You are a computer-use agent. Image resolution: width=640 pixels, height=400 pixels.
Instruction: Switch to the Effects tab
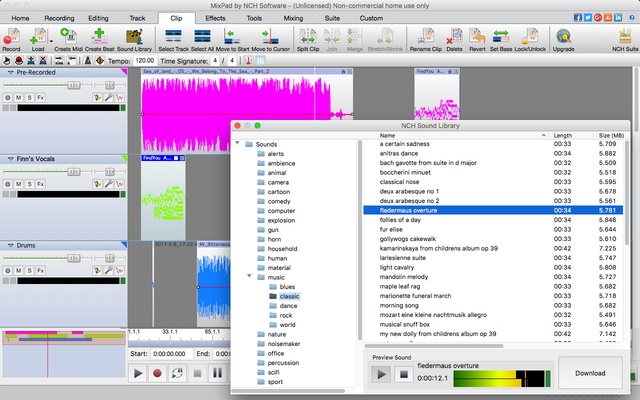pos(215,18)
